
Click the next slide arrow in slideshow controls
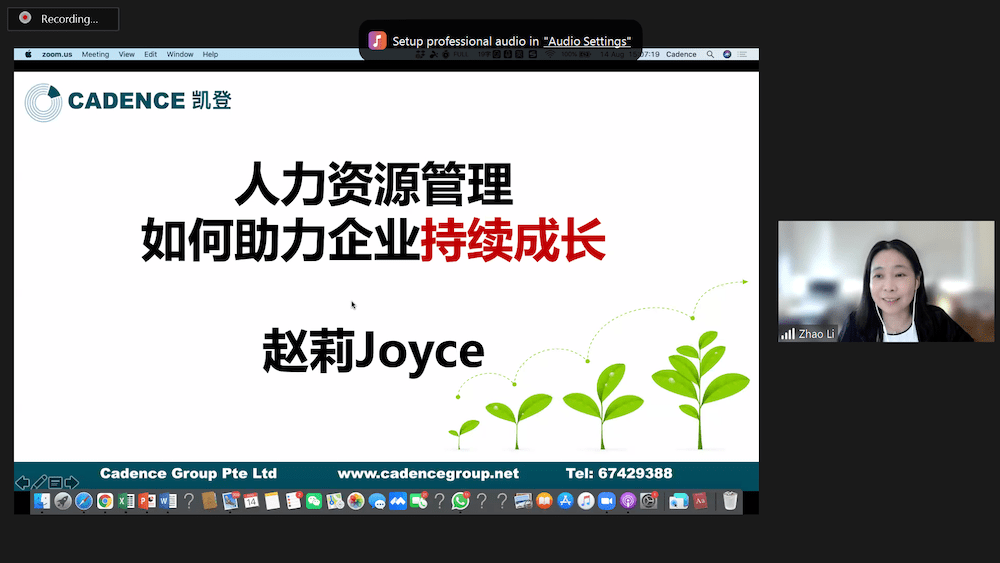[72, 483]
